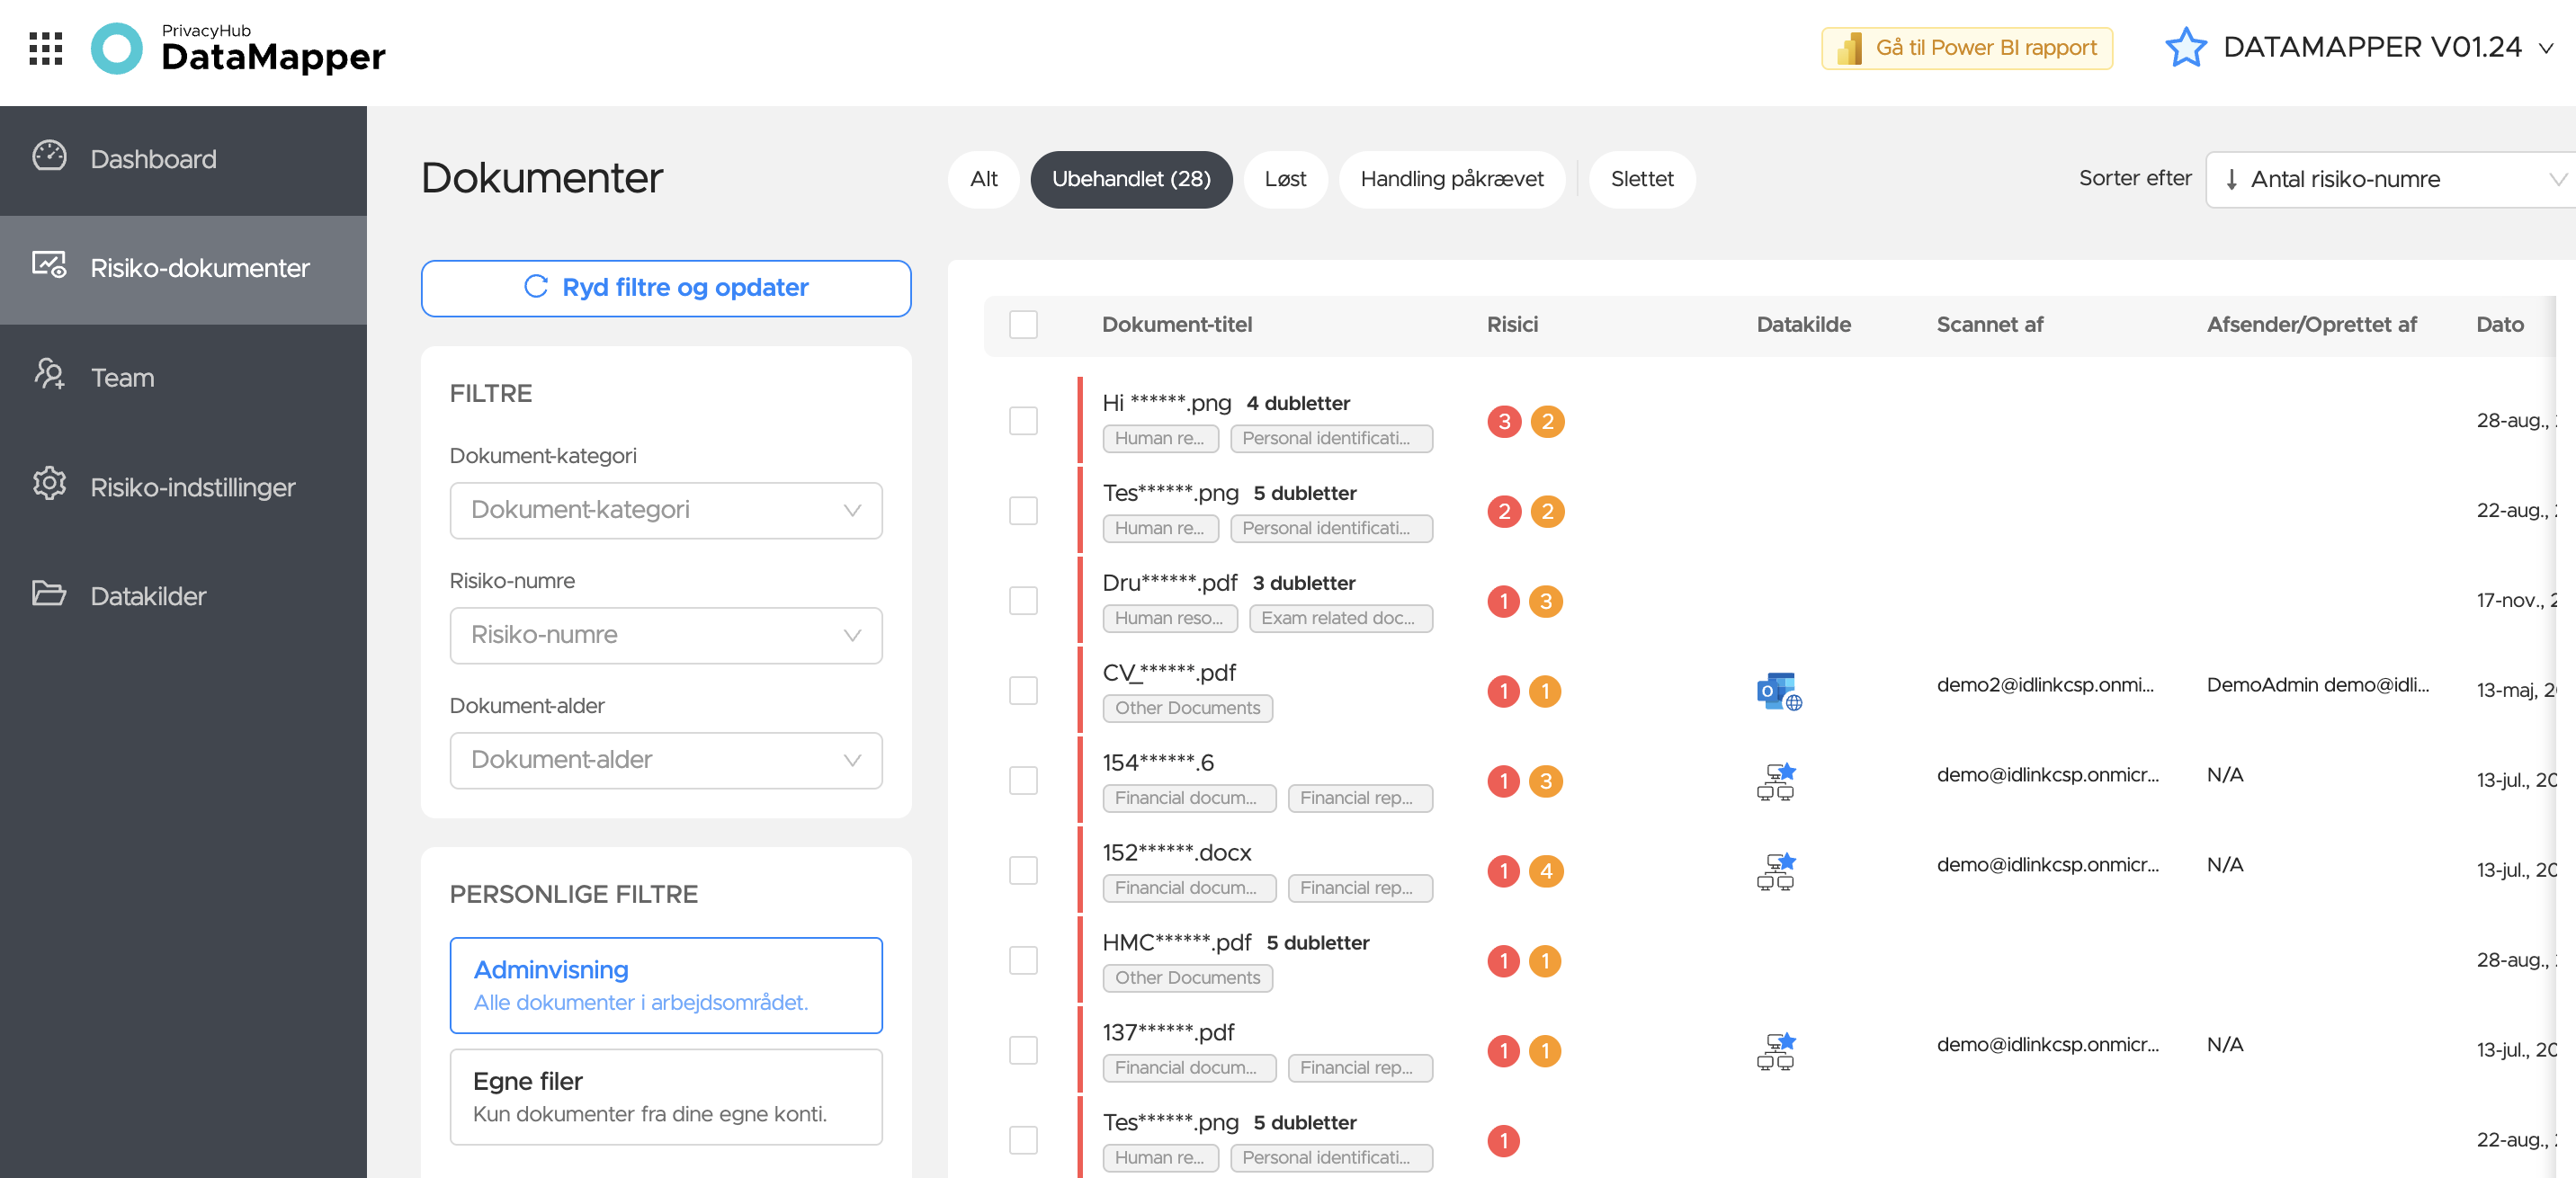Check the box for 137******.pdf
The width and height of the screenshot is (2576, 1178).
point(1023,1051)
